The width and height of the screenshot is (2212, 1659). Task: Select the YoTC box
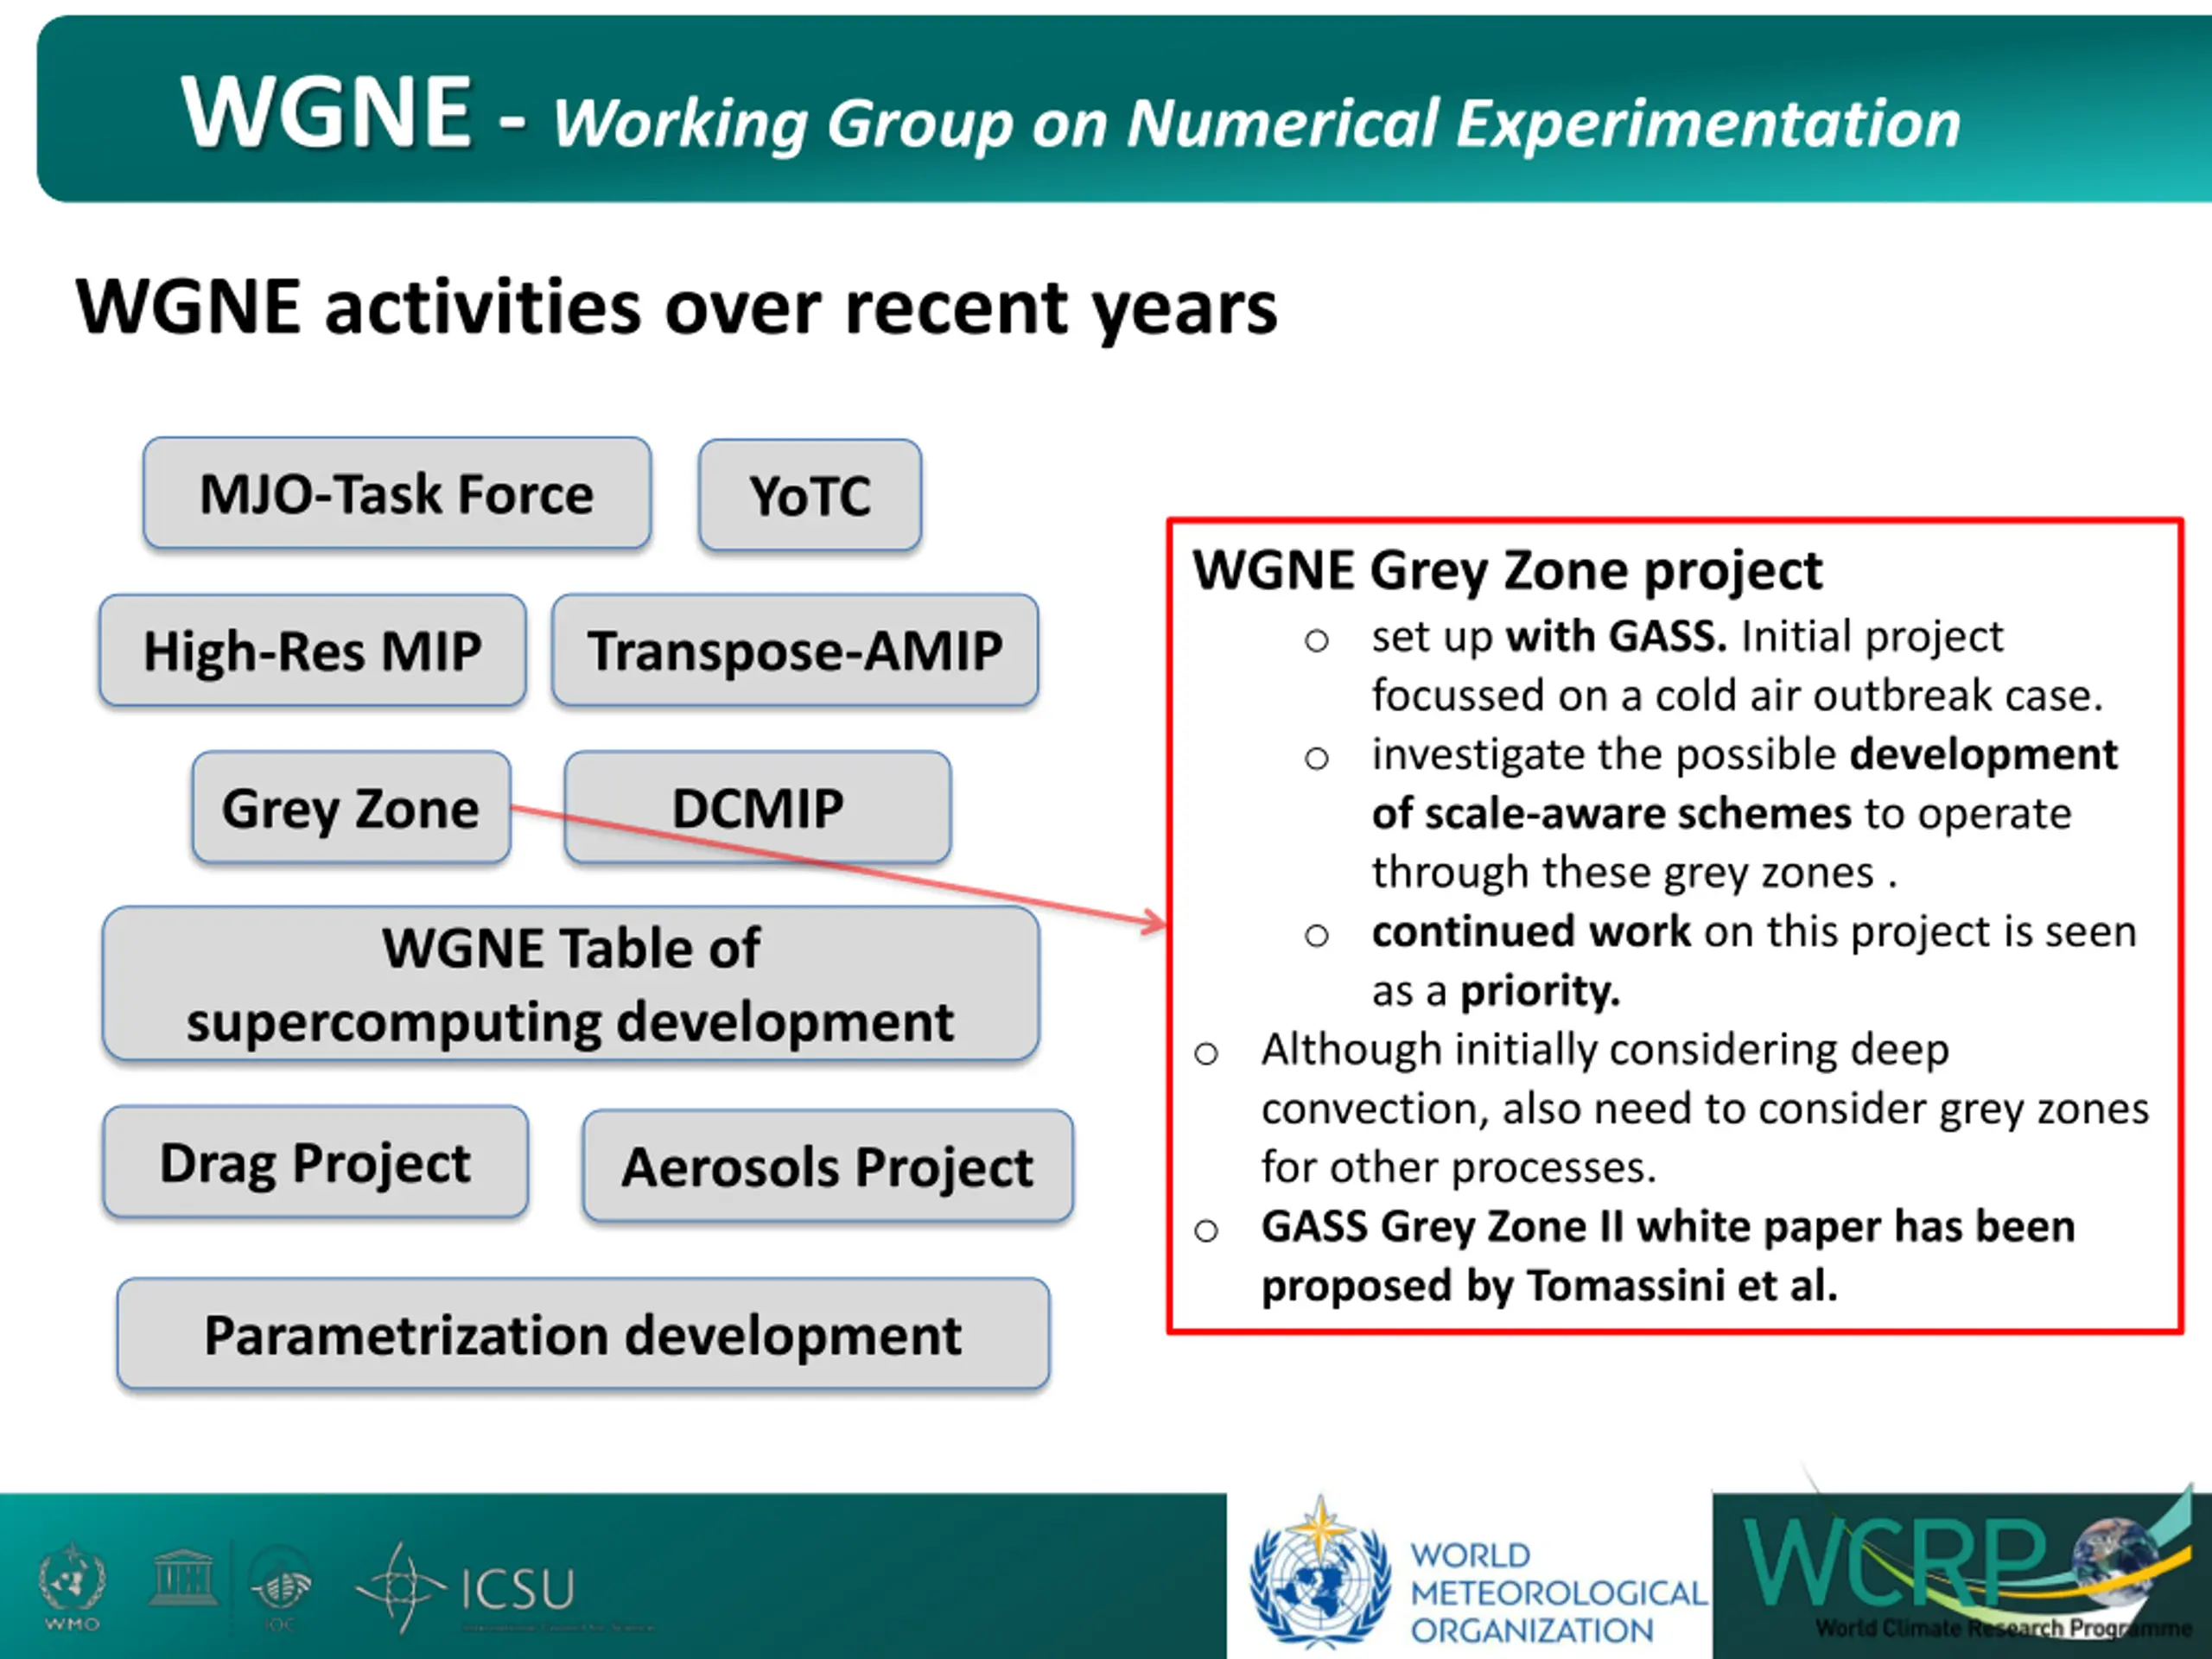[x=810, y=495]
